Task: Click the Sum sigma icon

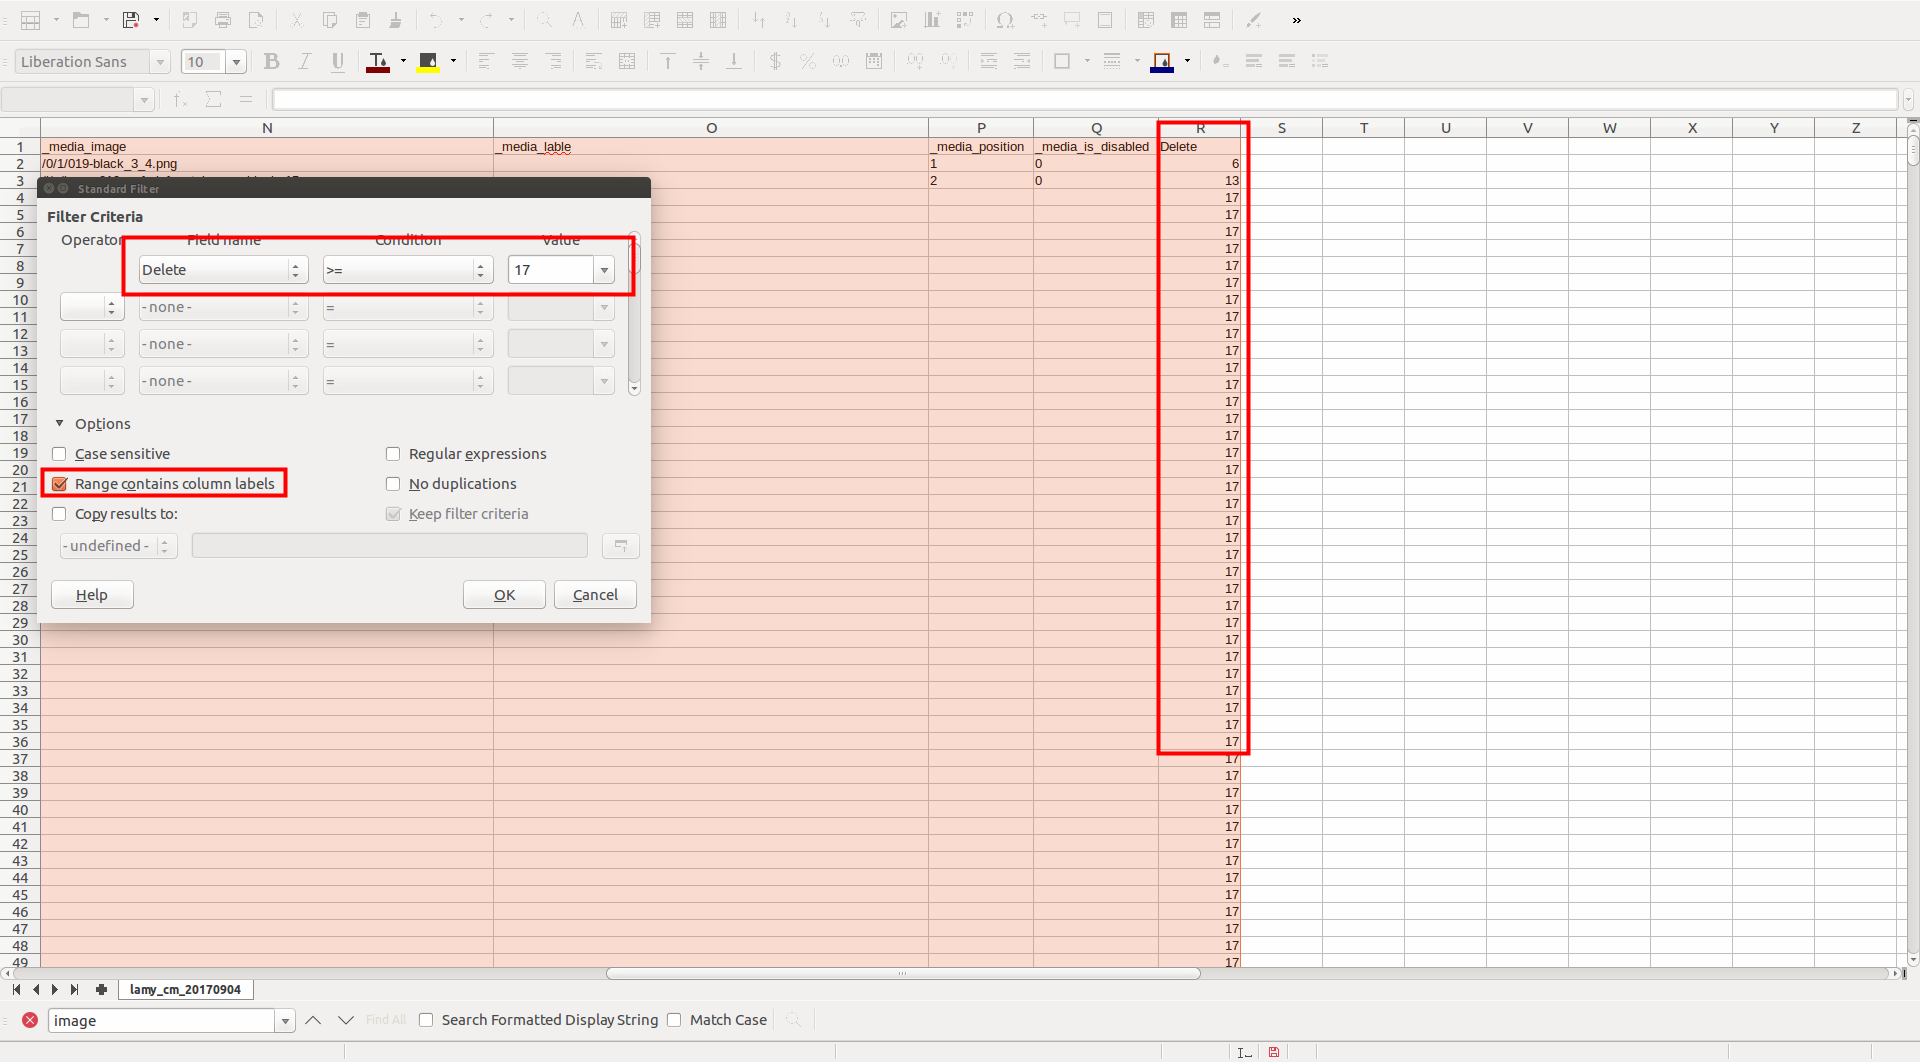Action: pyautogui.click(x=213, y=99)
